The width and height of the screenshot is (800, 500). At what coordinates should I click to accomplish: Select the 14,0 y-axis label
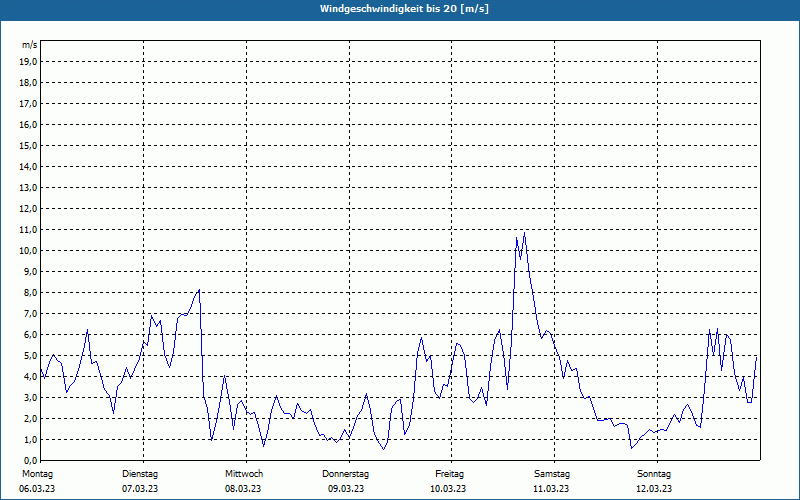[28, 166]
